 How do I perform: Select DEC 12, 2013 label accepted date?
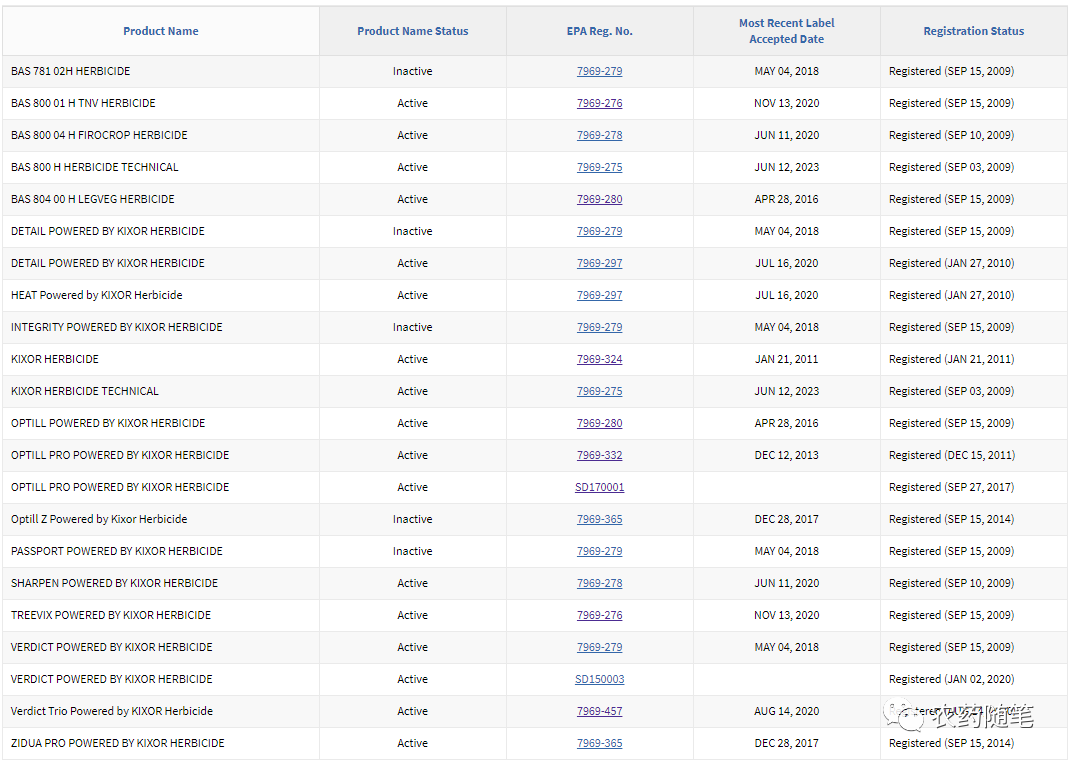pos(786,455)
